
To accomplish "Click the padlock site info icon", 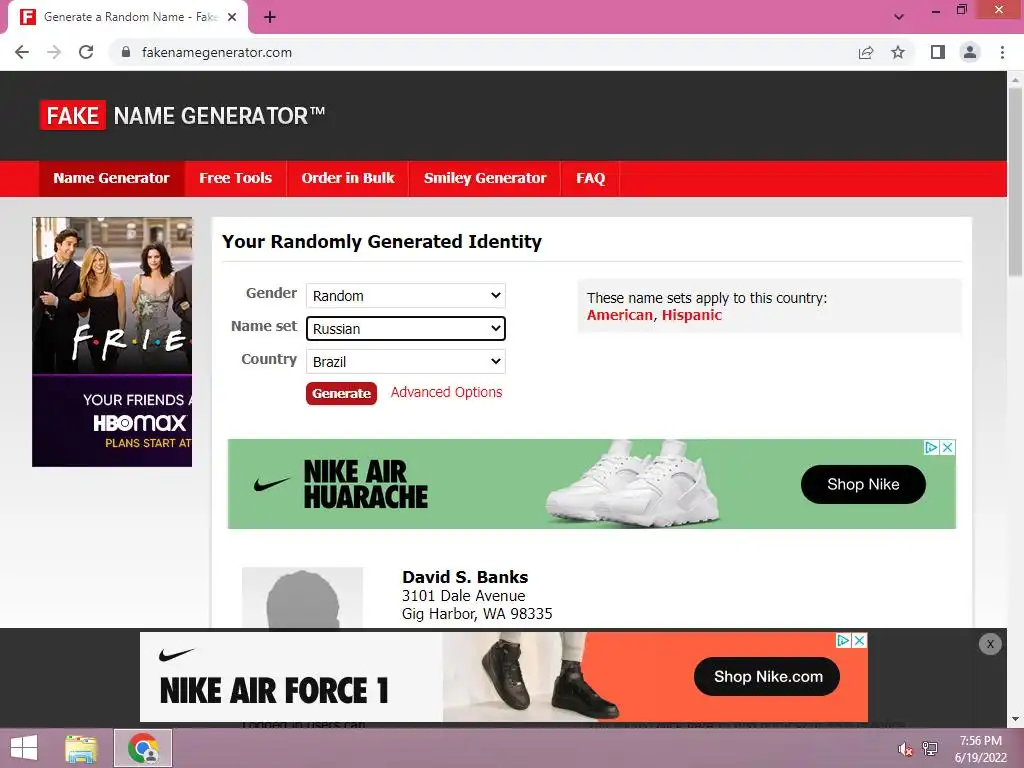I will point(126,52).
